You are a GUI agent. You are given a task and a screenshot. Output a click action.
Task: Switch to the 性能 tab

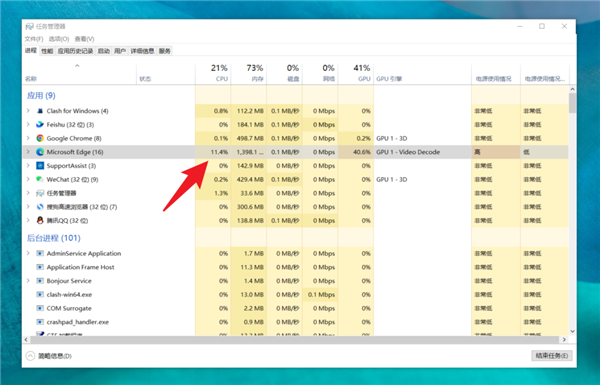coord(47,51)
